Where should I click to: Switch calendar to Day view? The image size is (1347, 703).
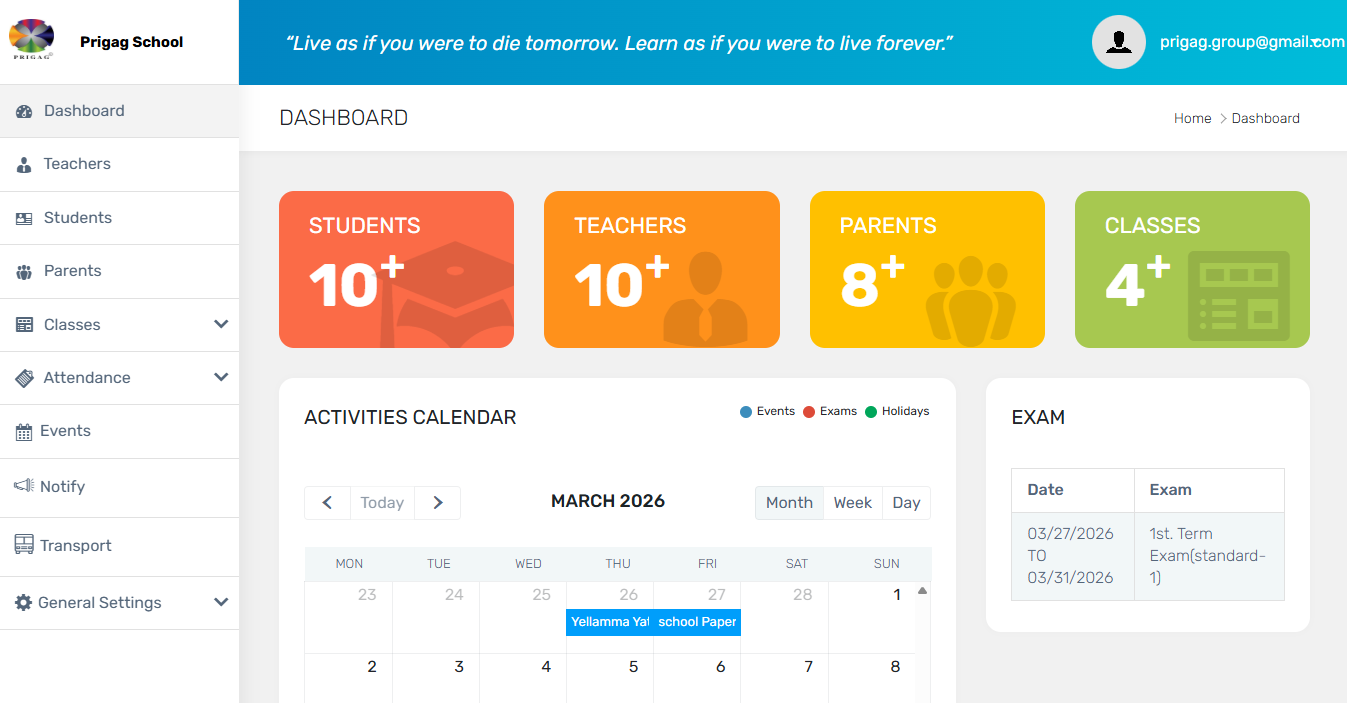tap(906, 503)
